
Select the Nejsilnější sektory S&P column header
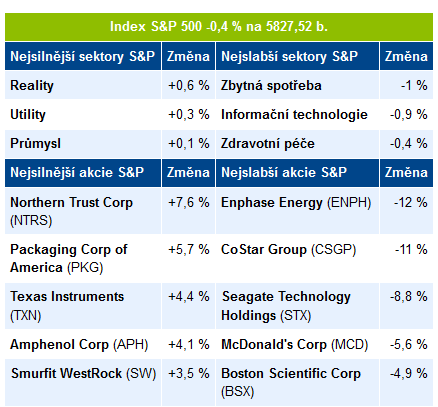83,56
